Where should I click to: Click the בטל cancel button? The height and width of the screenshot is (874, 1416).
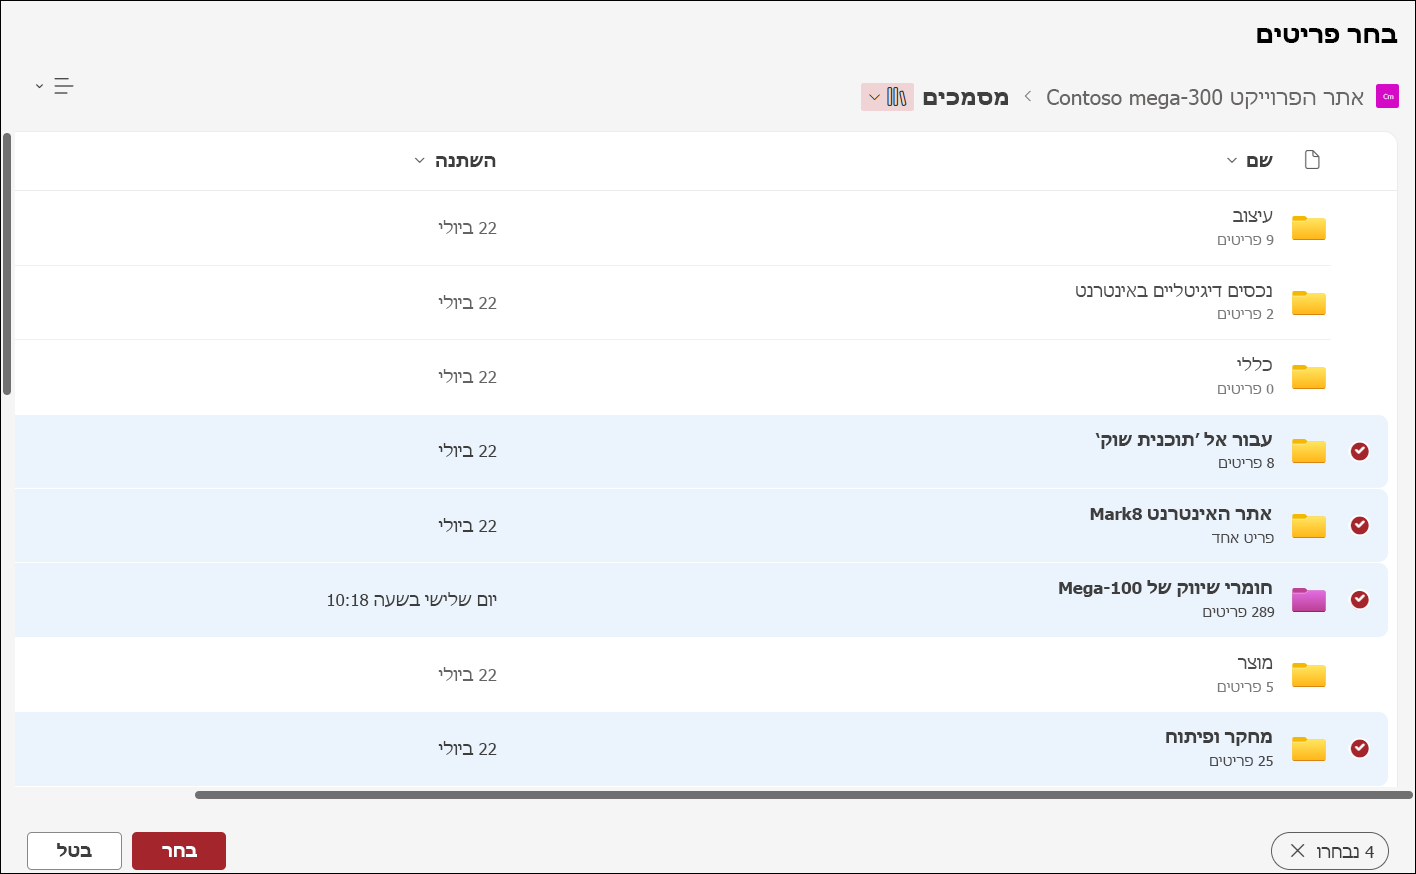(74, 851)
